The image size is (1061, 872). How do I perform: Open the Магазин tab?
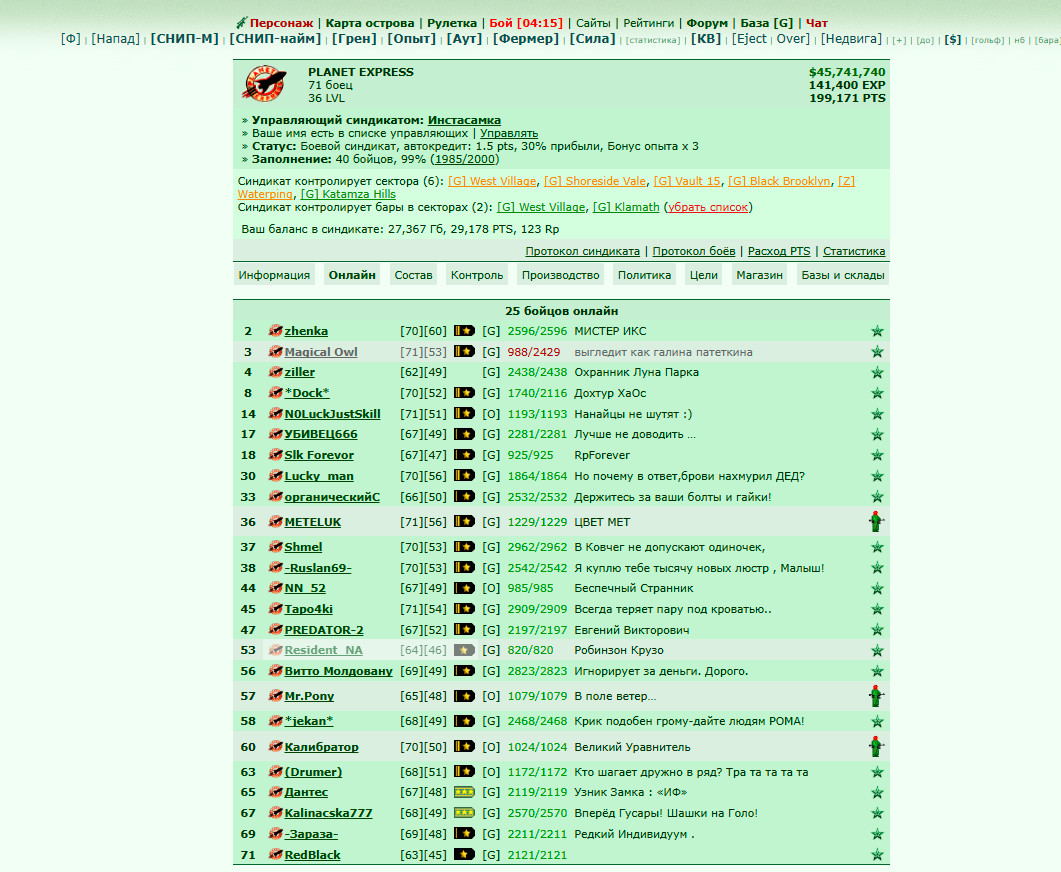(759, 275)
